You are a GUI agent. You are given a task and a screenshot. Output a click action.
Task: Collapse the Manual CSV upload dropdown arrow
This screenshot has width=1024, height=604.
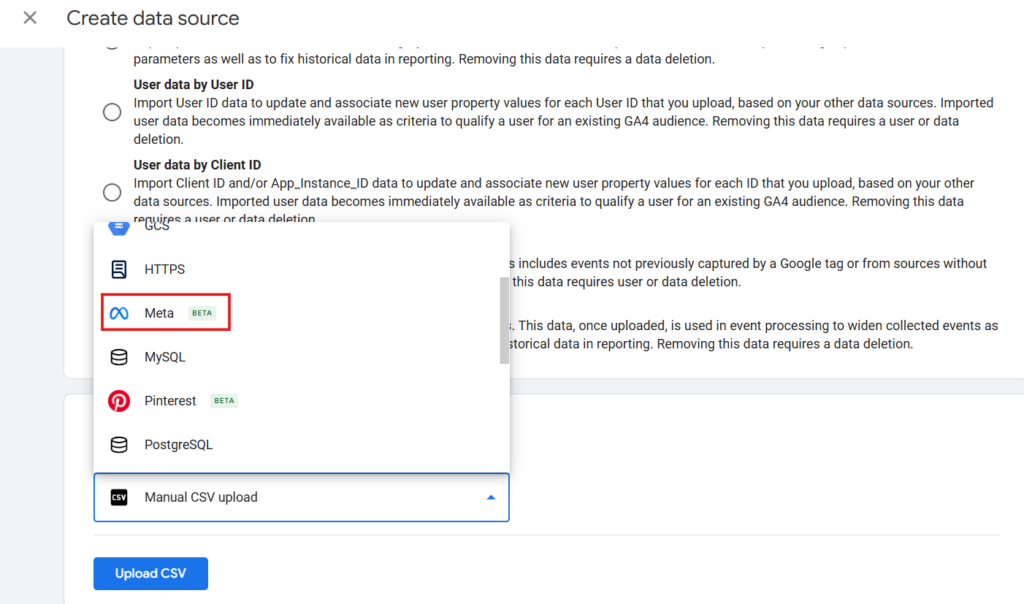click(x=490, y=497)
